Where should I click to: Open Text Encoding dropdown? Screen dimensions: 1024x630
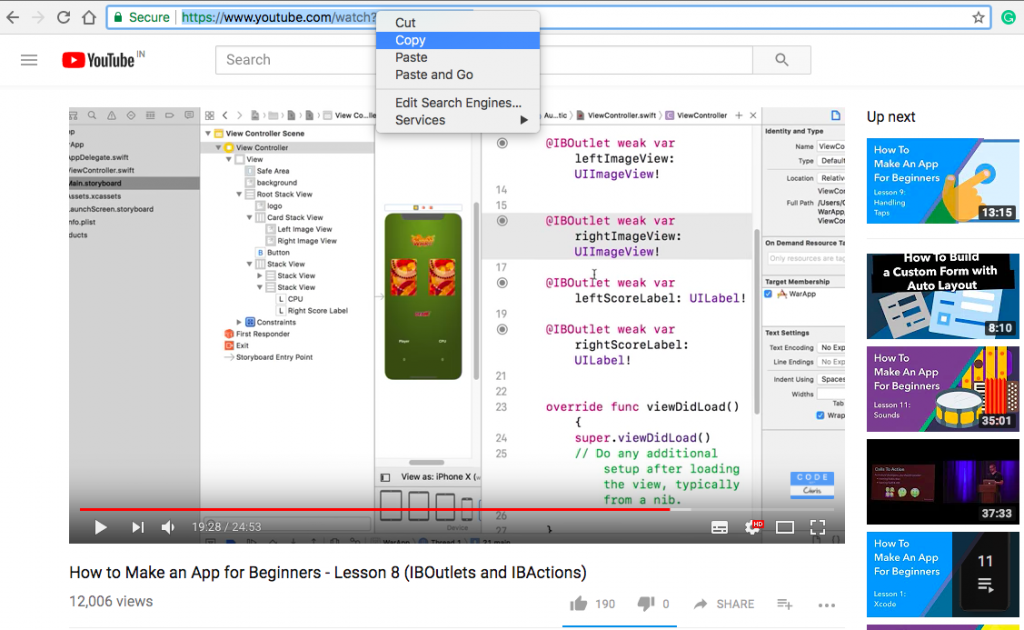[x=832, y=348]
